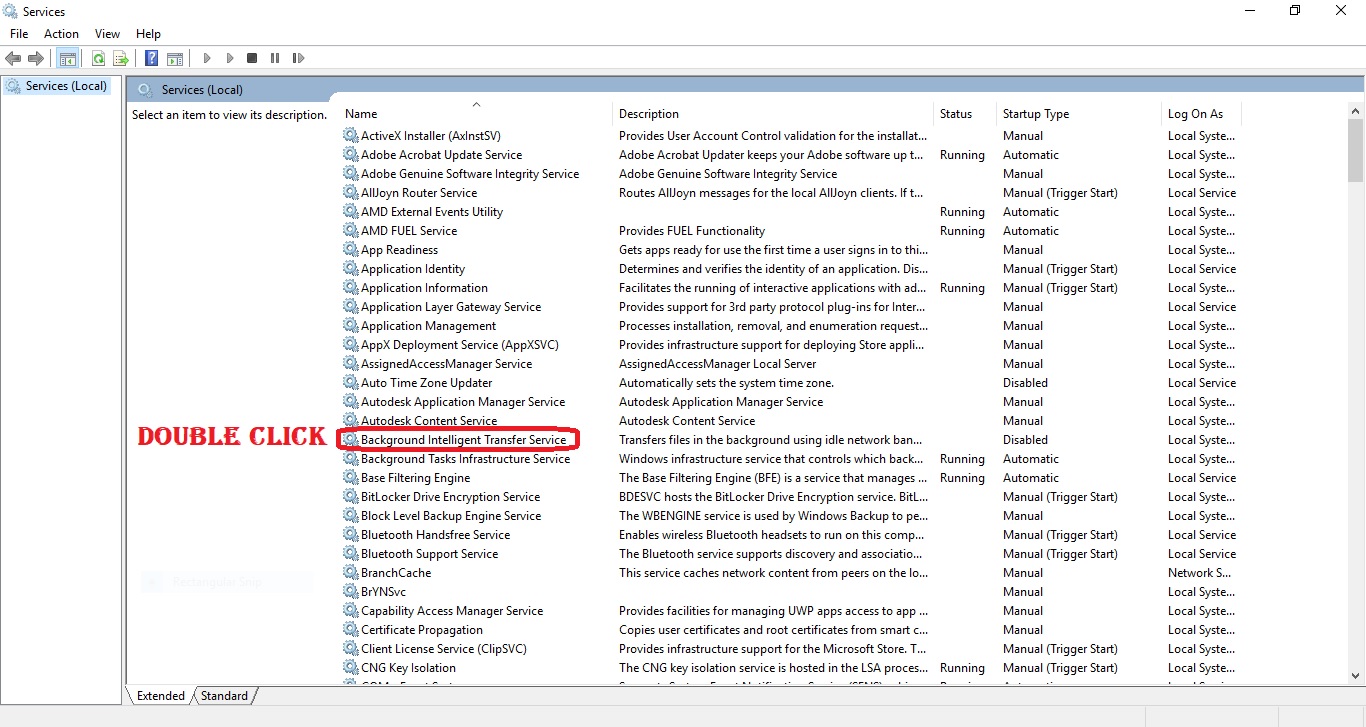Select the Application Information service name
Image resolution: width=1366 pixels, height=727 pixels.
coord(424,287)
